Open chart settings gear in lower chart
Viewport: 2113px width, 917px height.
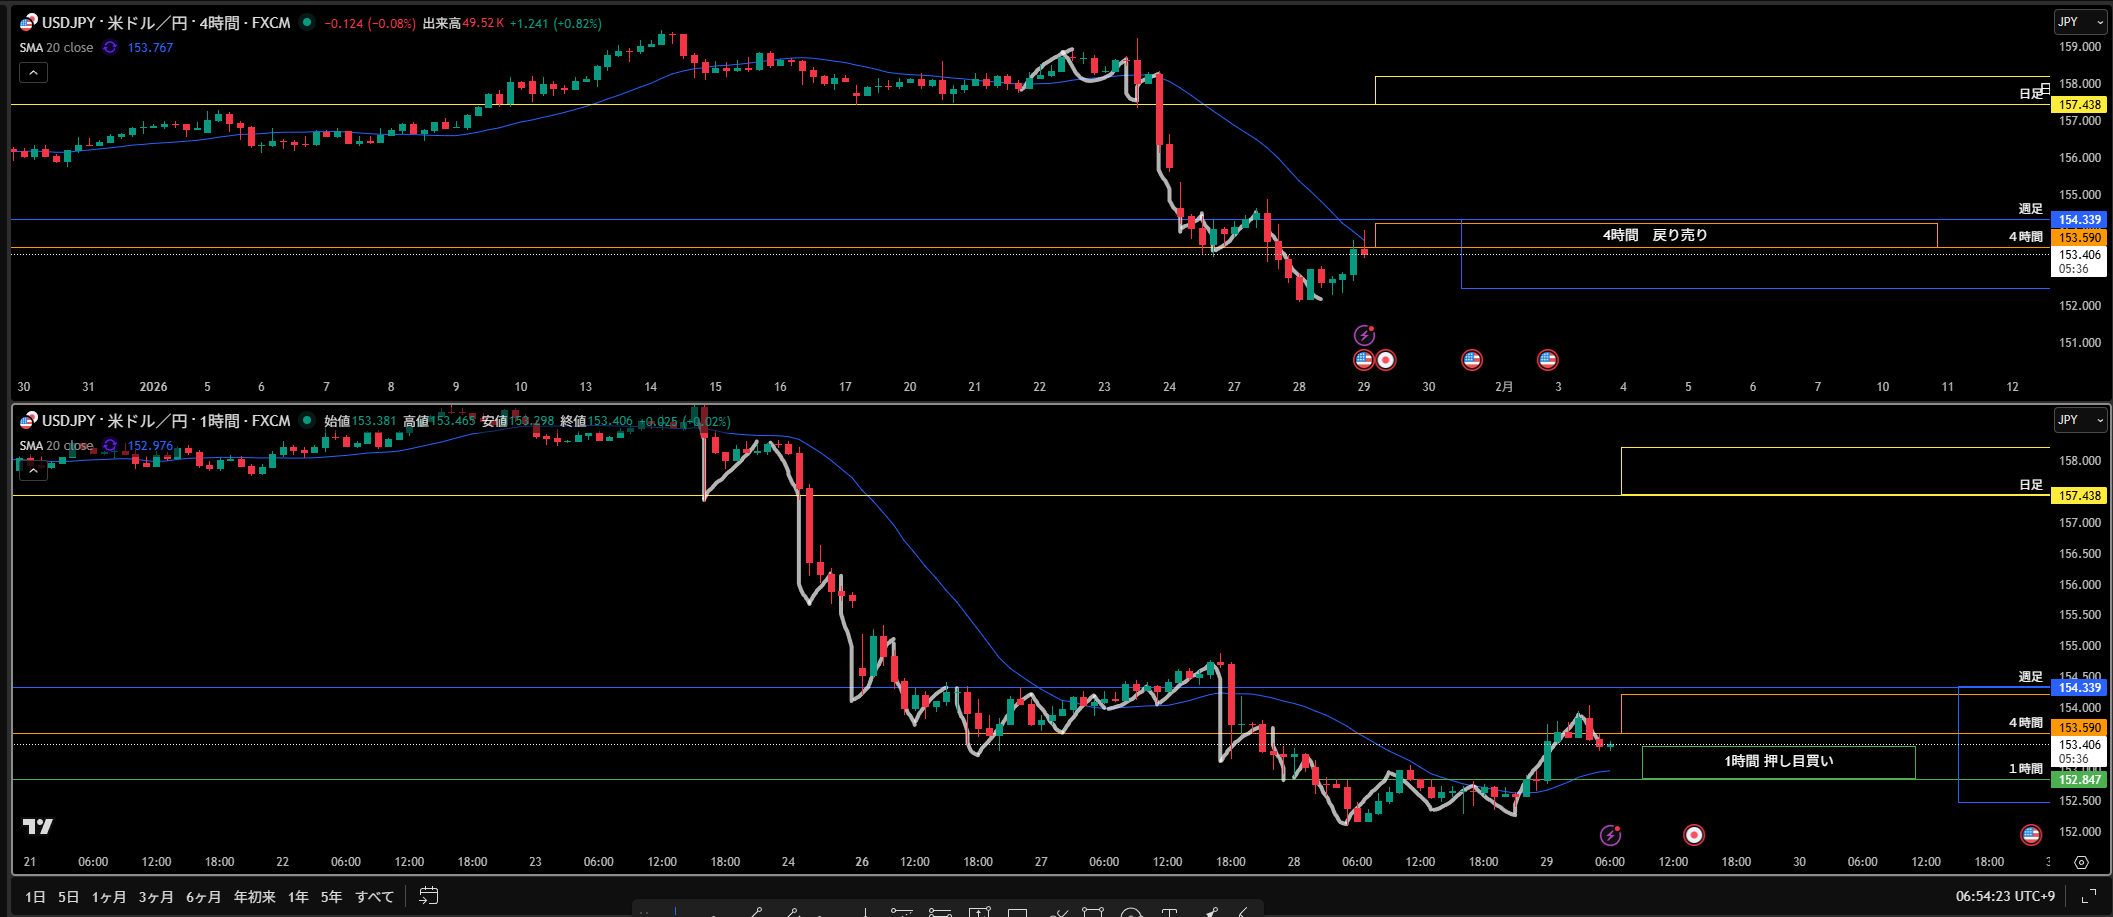[2081, 862]
